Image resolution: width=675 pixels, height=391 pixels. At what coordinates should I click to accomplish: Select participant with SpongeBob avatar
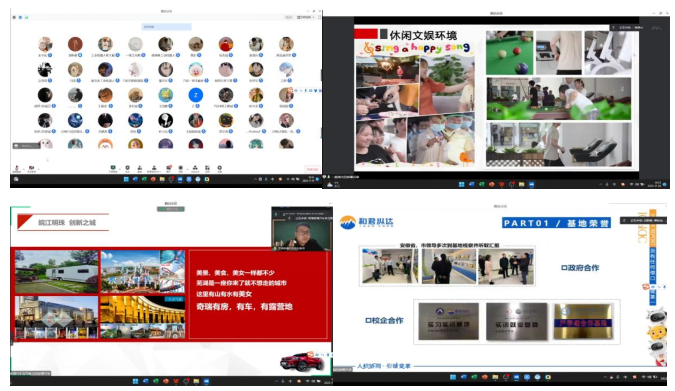[x=165, y=95]
